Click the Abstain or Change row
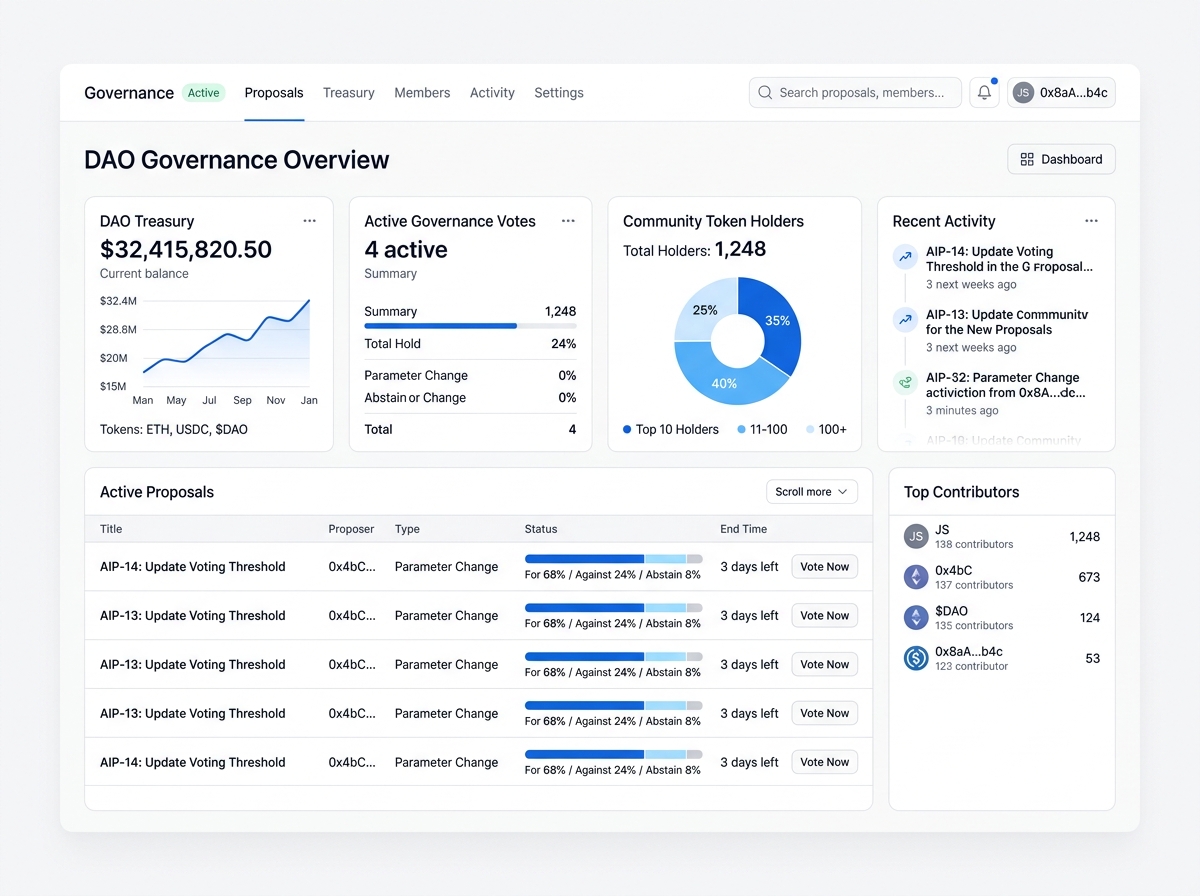Image resolution: width=1200 pixels, height=896 pixels. click(470, 398)
